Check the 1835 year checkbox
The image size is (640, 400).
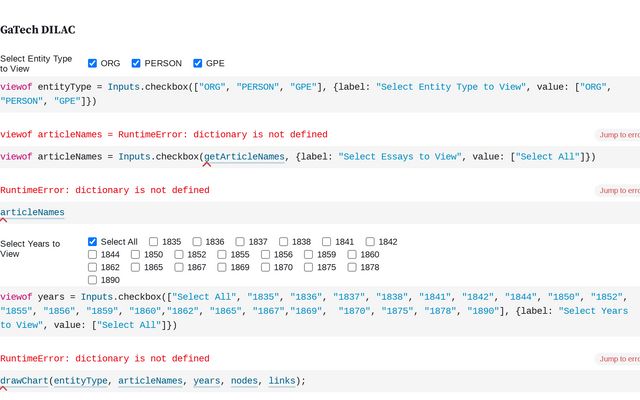click(x=153, y=242)
